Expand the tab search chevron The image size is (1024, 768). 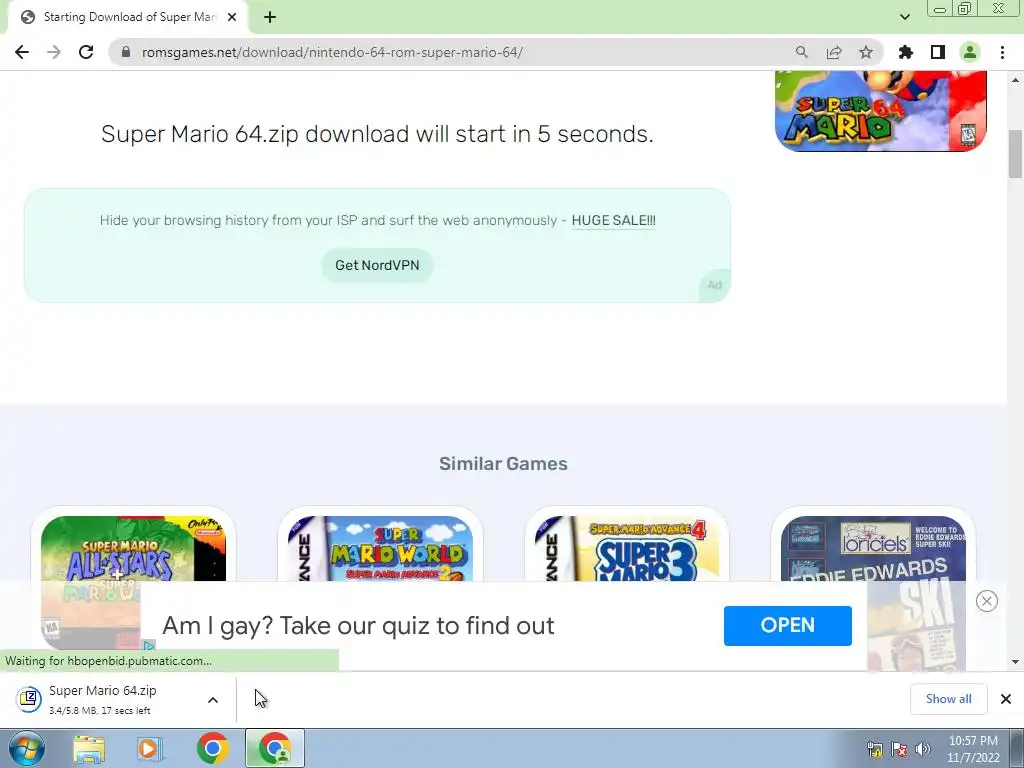tap(904, 18)
